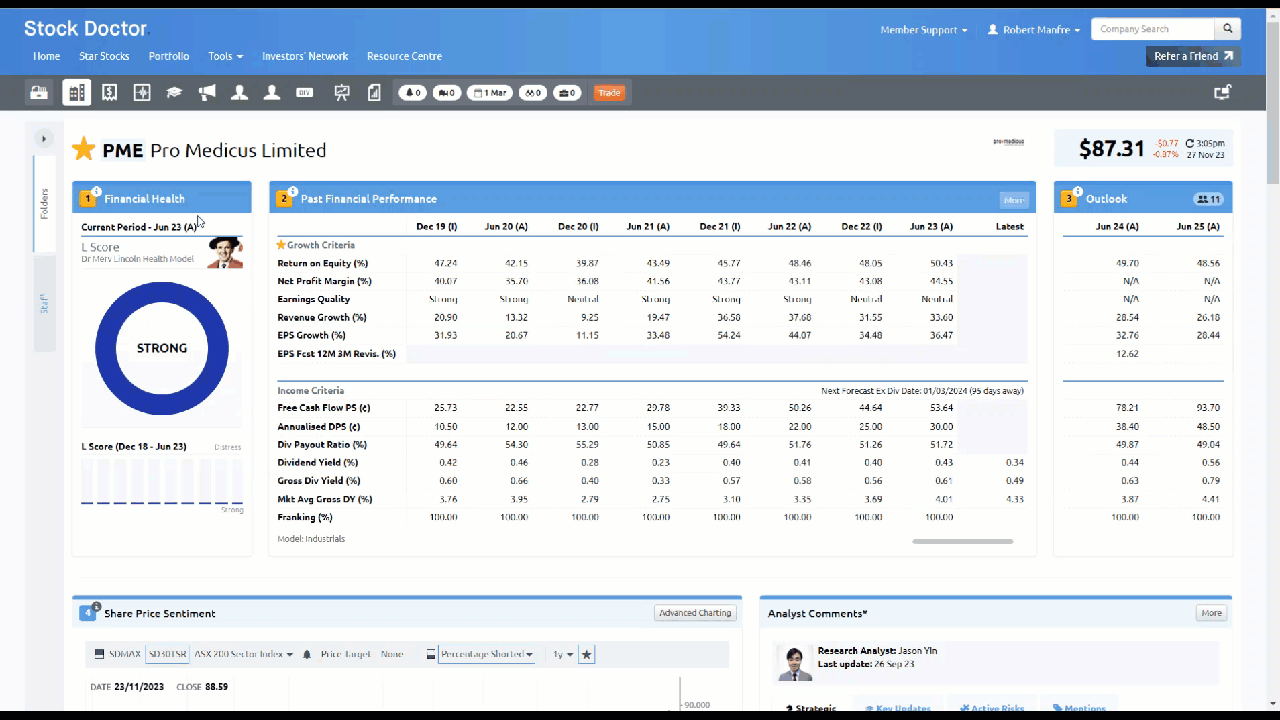Click More in Analyst Comments
This screenshot has height=720, width=1280.
(1211, 613)
